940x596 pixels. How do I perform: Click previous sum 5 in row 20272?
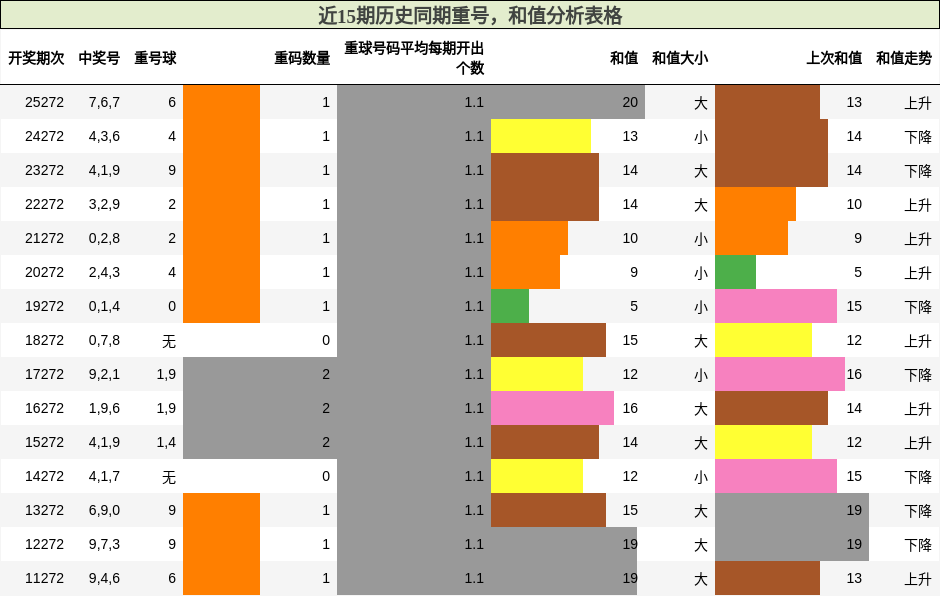pos(858,272)
